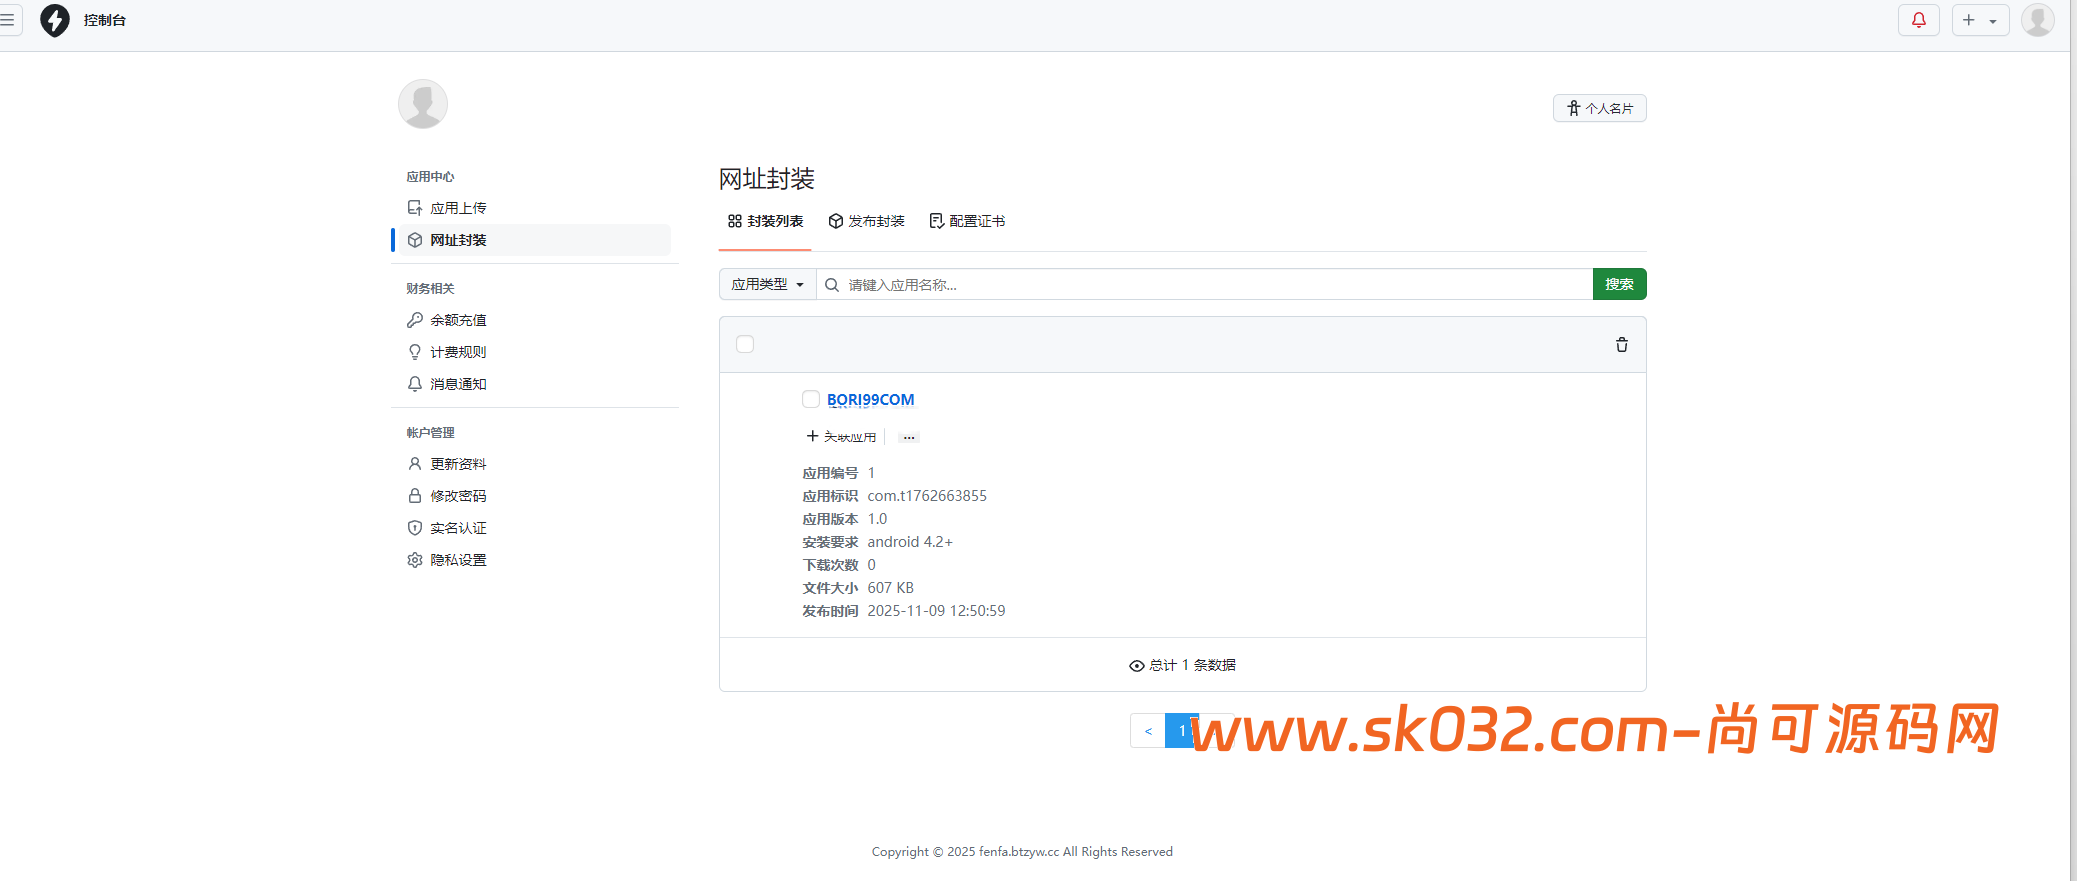Open the ellipsis more options for BORI99COM
The image size is (2077, 881).
[x=908, y=437]
